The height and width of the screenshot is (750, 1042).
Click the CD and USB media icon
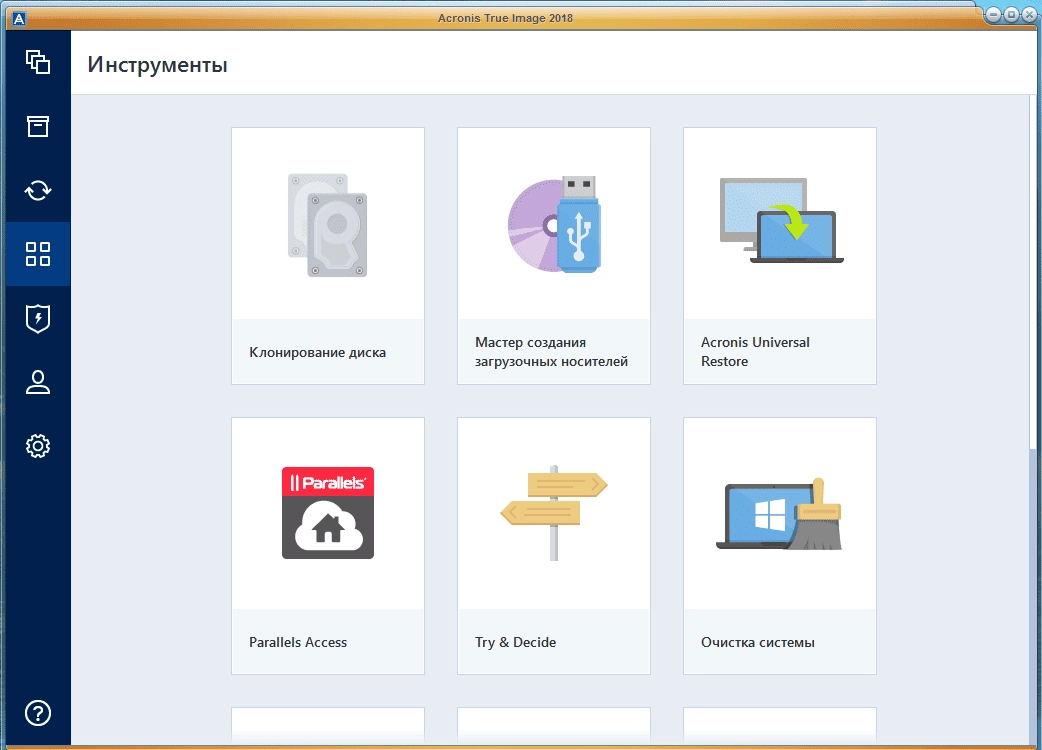point(554,225)
